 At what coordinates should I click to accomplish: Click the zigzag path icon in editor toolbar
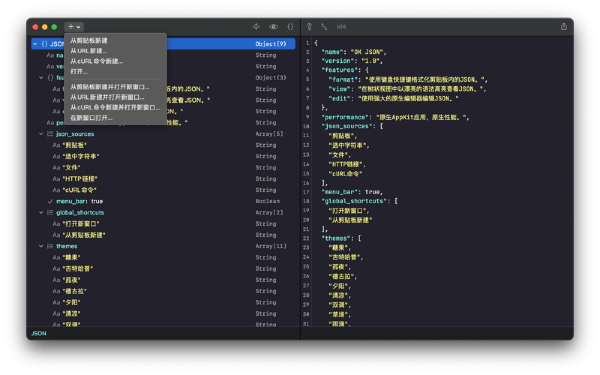(x=324, y=26)
